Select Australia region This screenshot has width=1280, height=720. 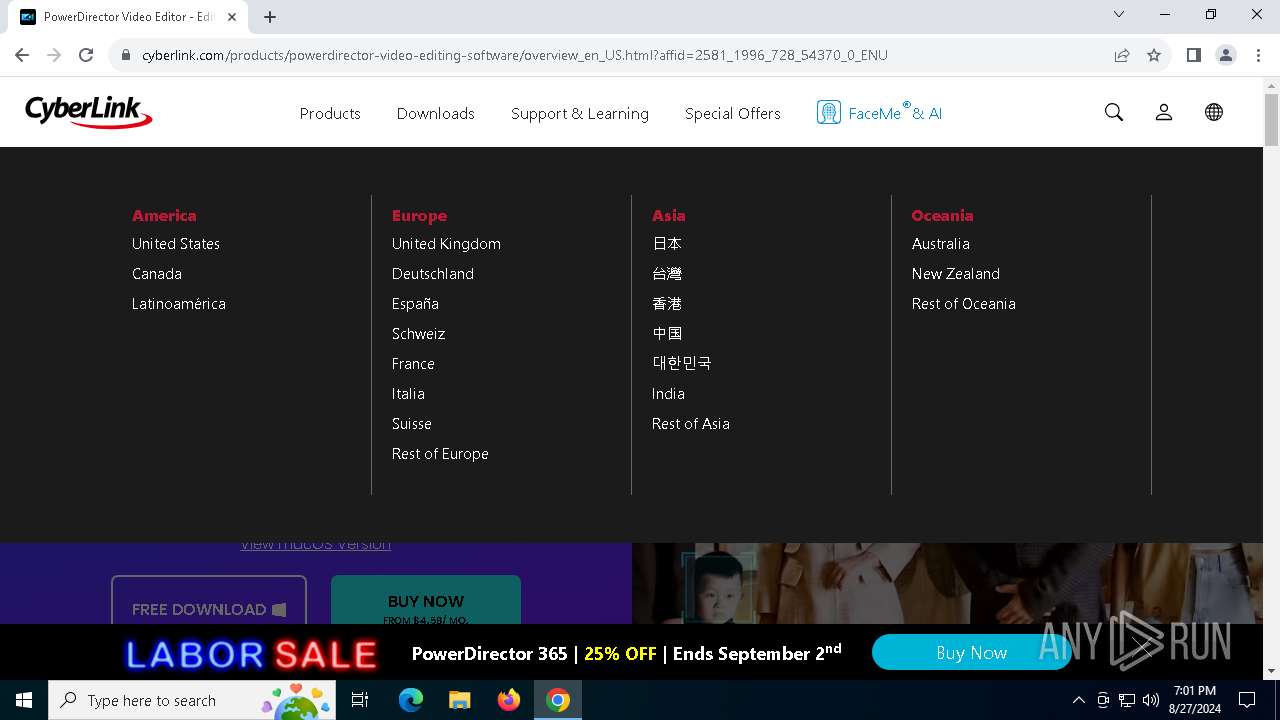(x=941, y=244)
